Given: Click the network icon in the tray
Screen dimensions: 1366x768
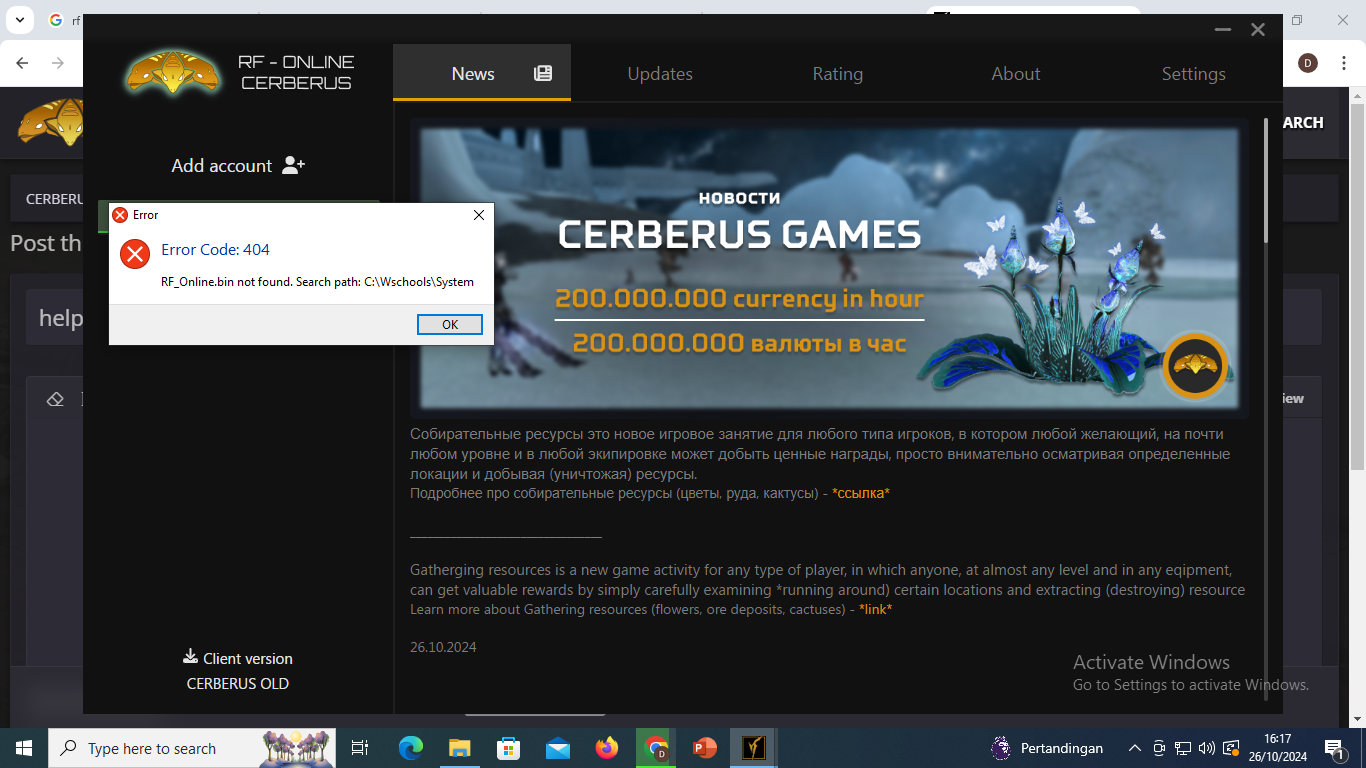Looking at the screenshot, I should pos(1182,748).
